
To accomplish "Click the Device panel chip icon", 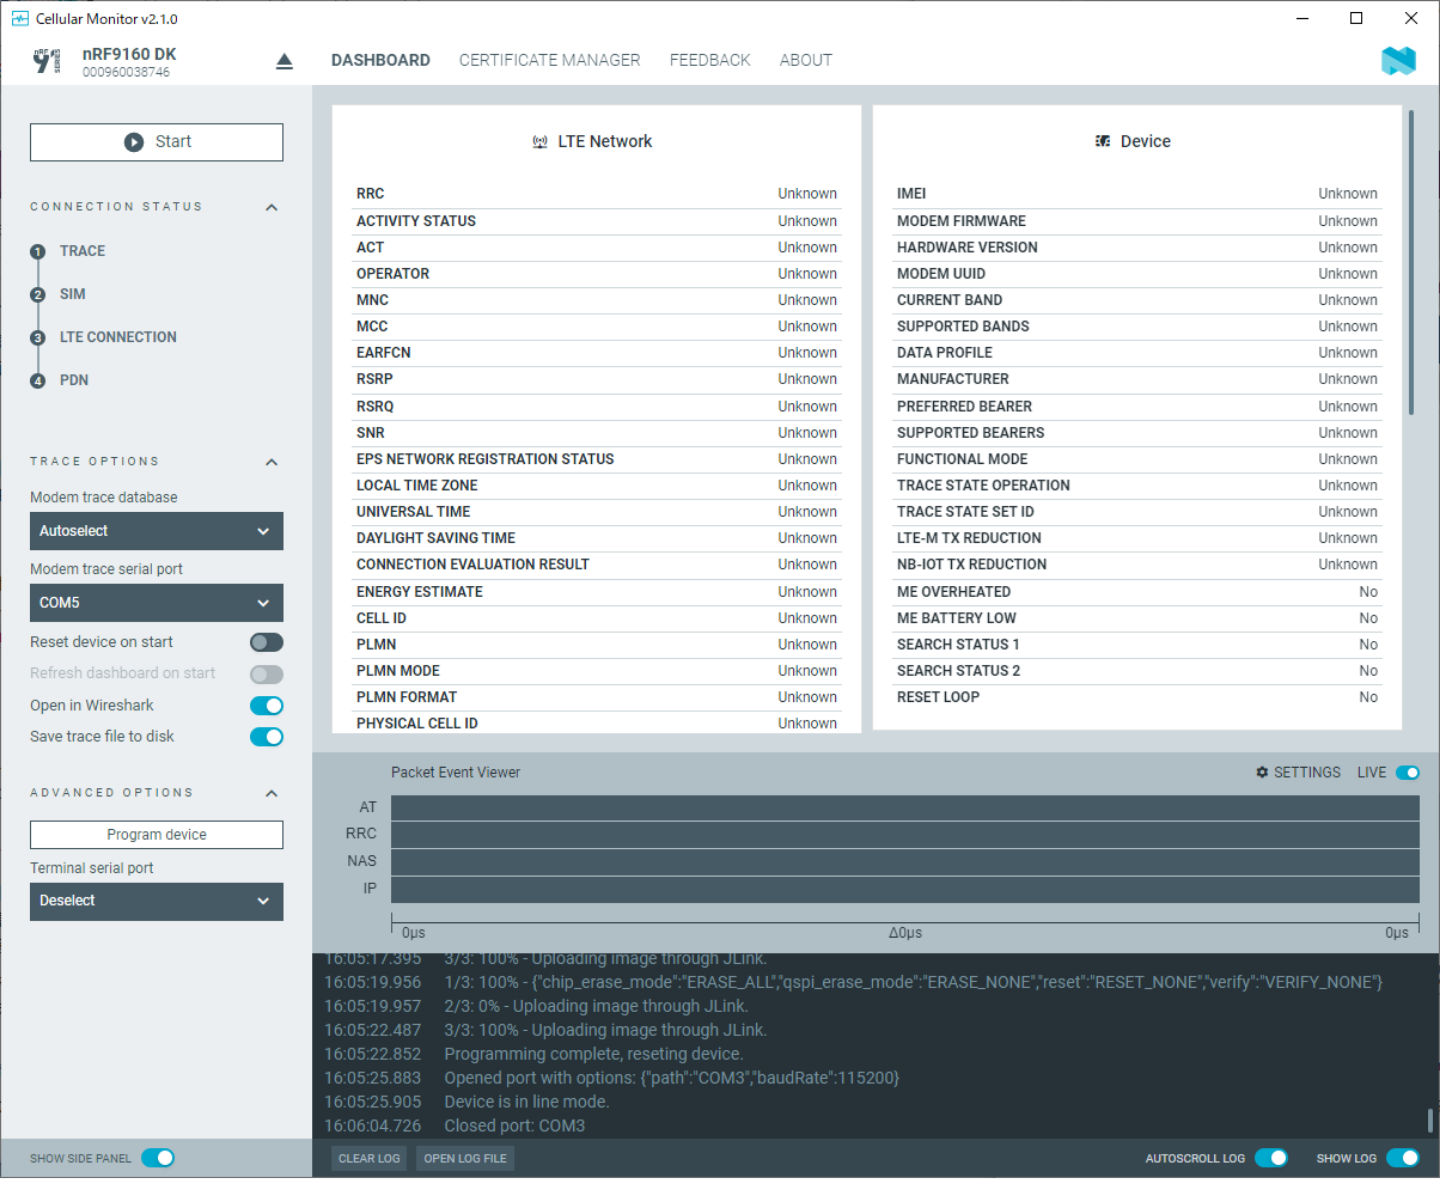I will [1102, 142].
